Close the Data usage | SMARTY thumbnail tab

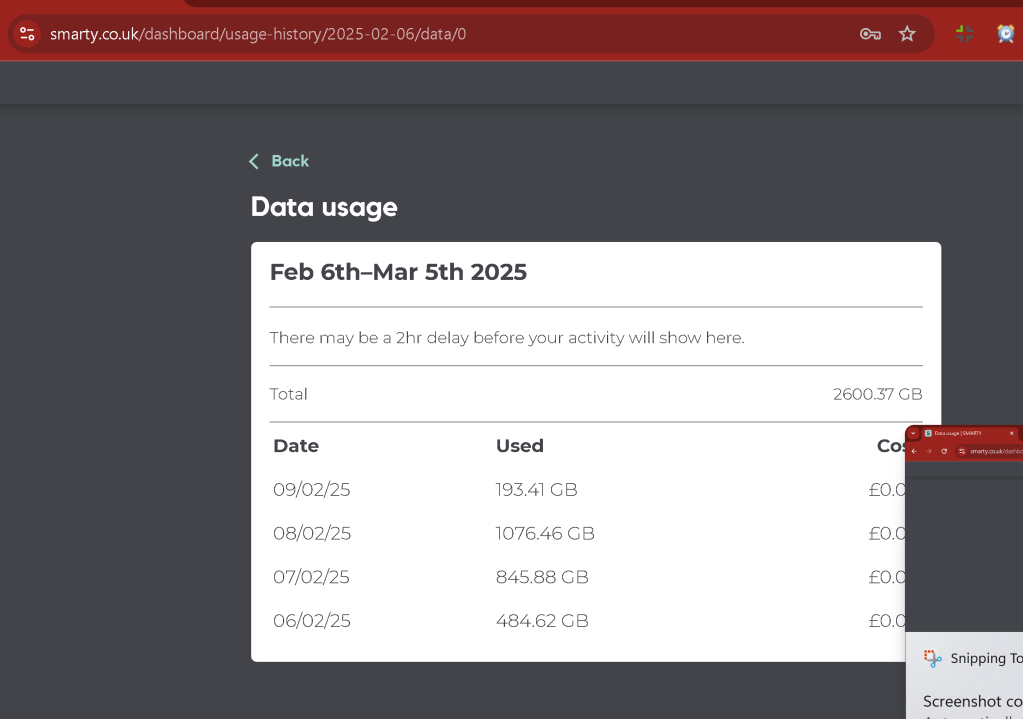pyautogui.click(x=1012, y=433)
